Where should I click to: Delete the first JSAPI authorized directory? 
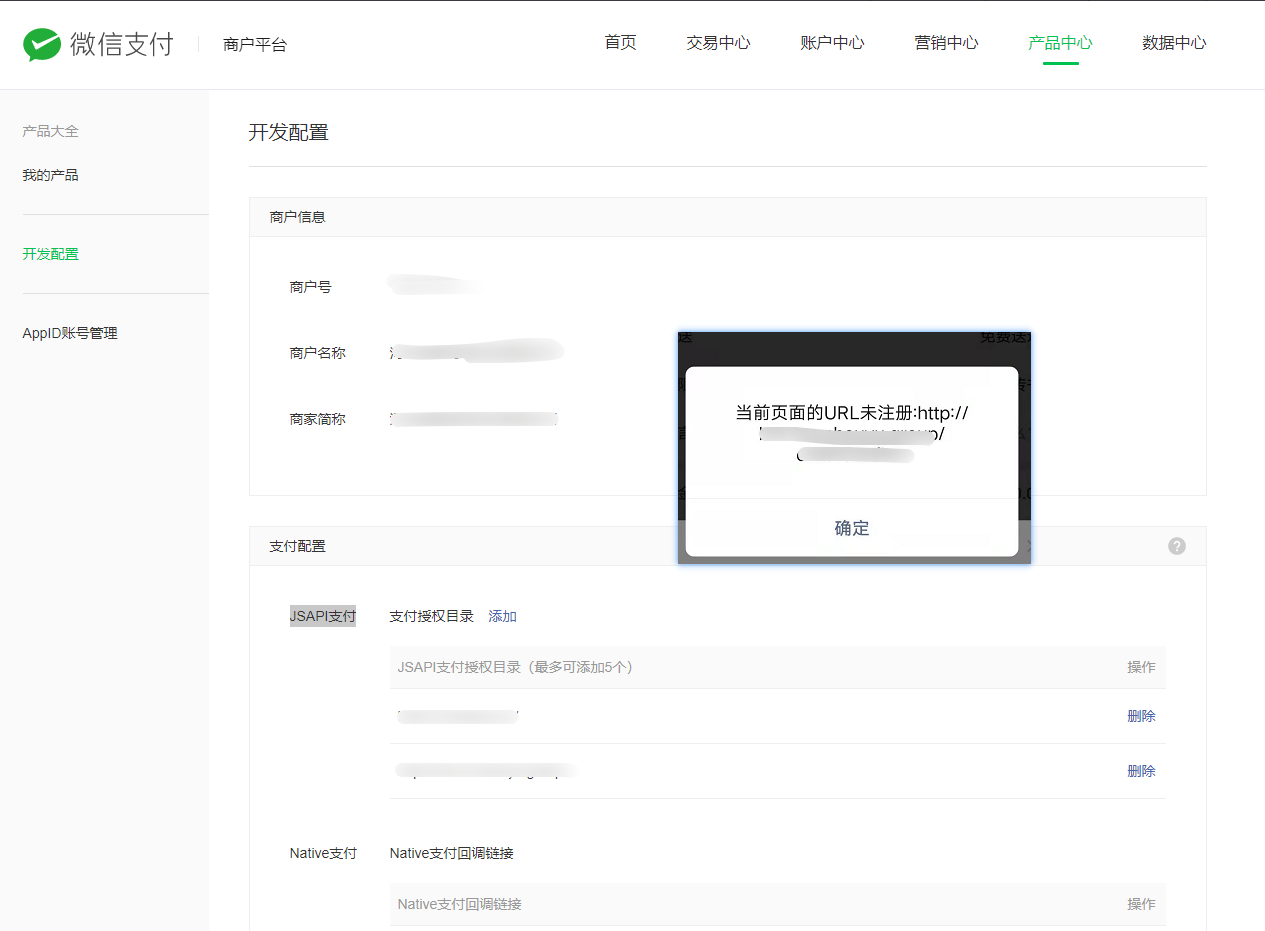tap(1141, 716)
